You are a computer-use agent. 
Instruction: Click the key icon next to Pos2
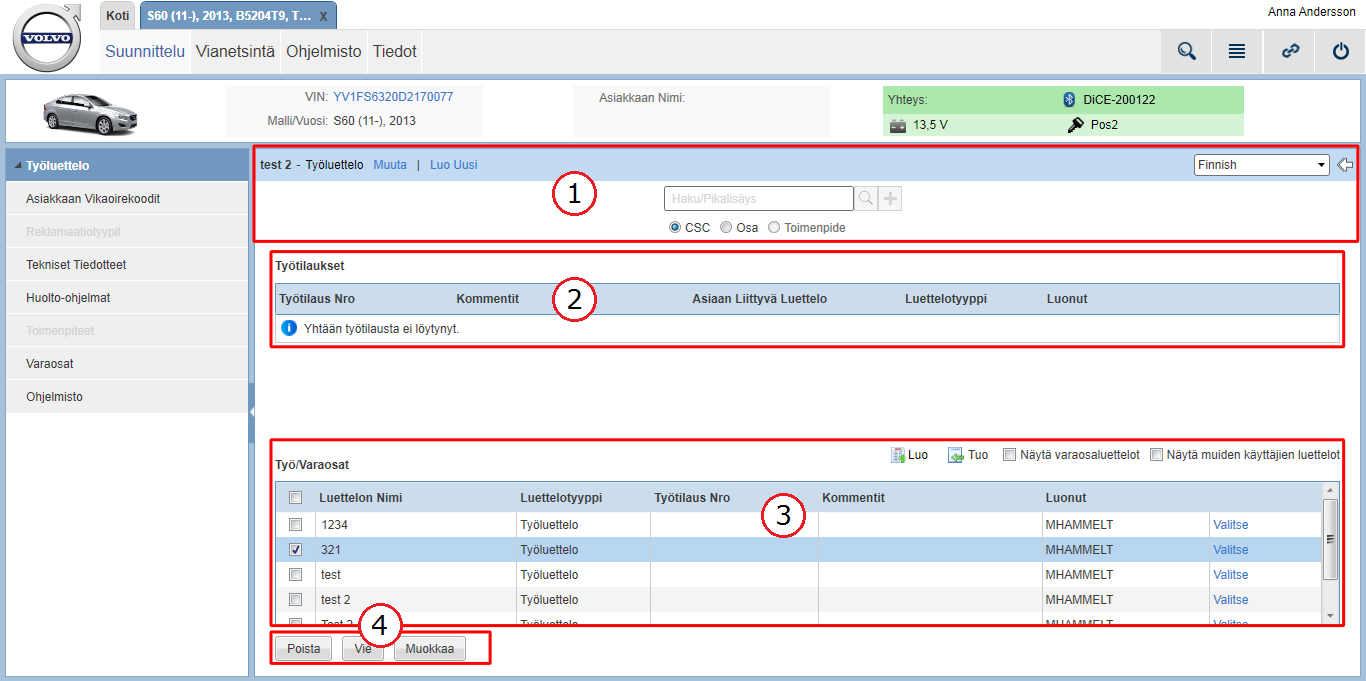[x=1076, y=126]
